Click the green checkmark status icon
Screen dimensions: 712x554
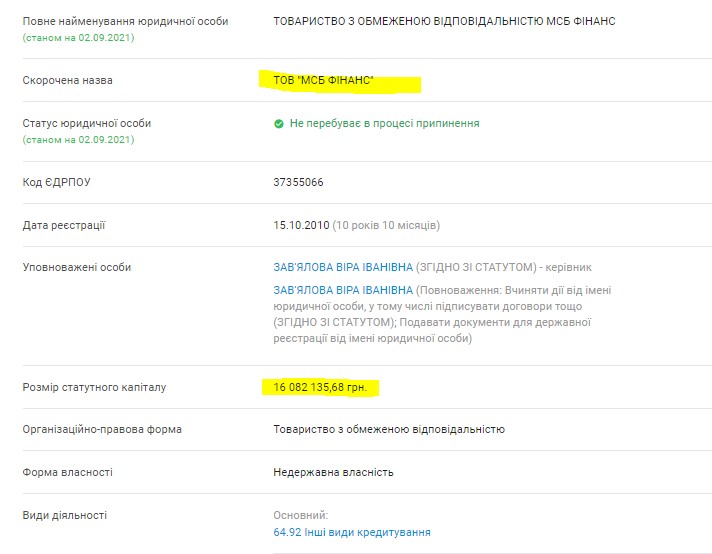[279, 124]
